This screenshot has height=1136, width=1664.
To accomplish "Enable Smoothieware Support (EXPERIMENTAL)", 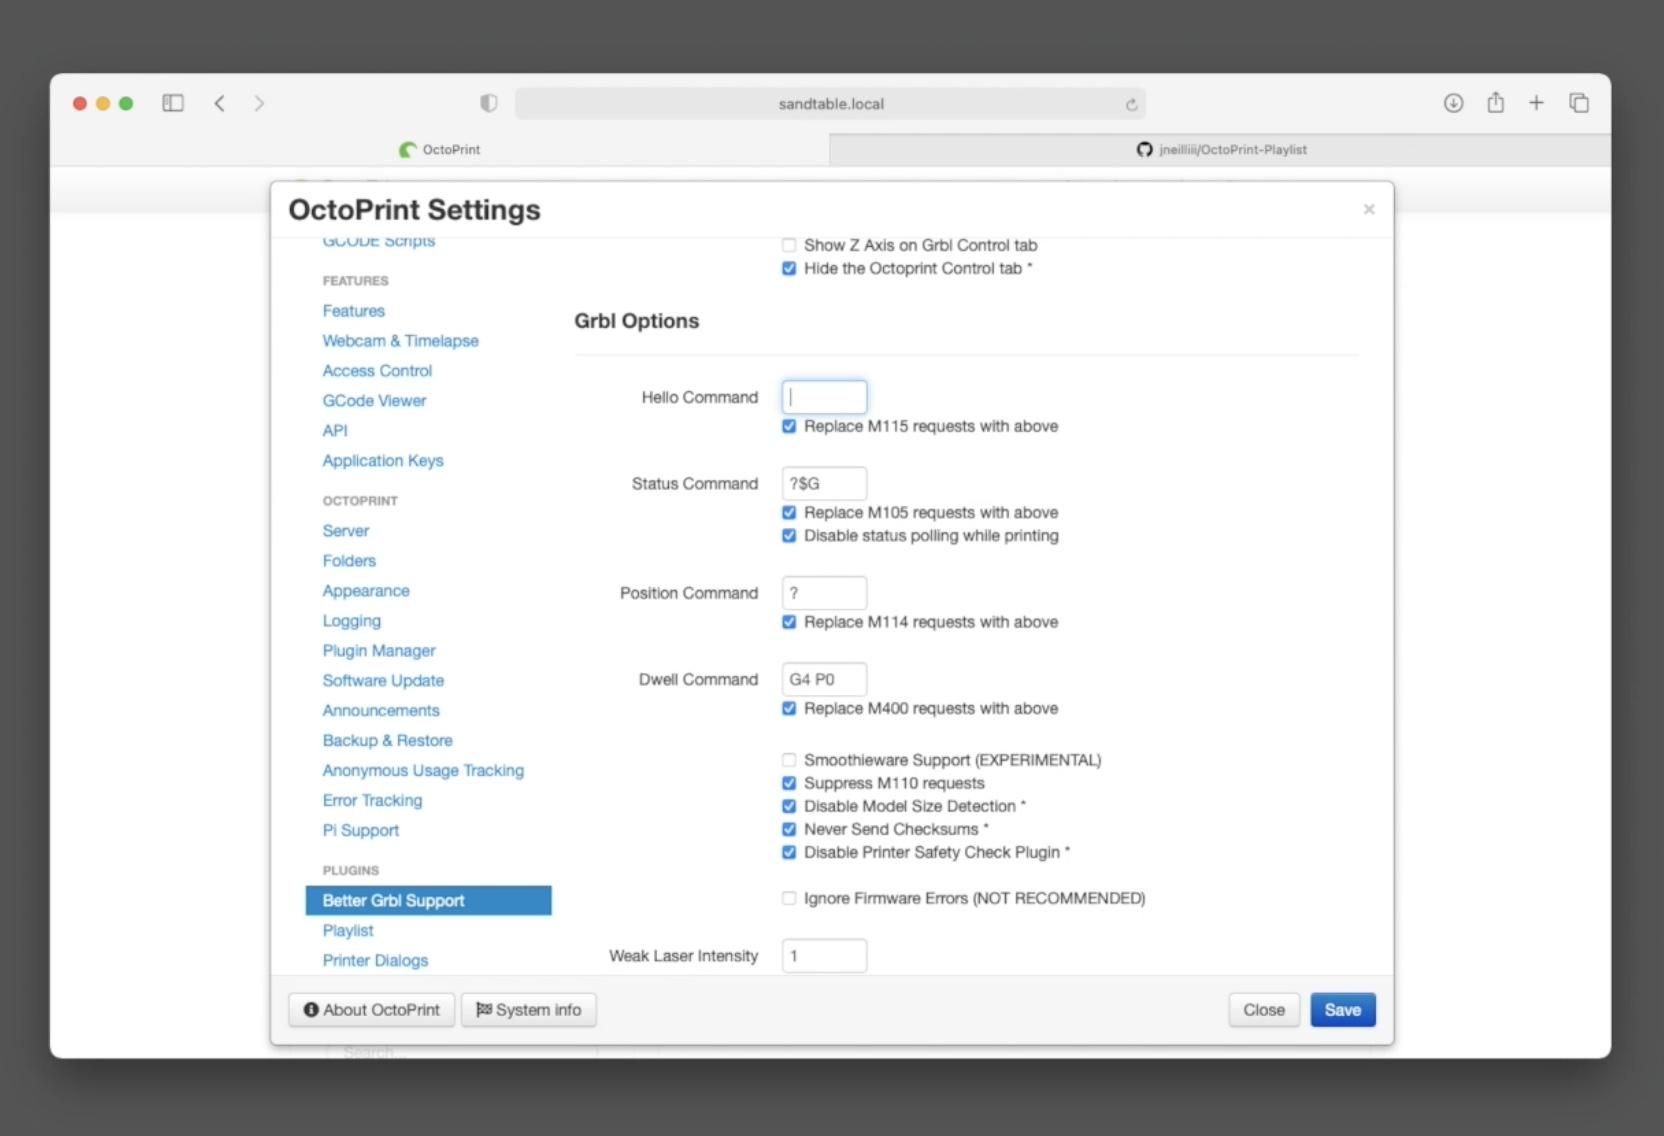I will pyautogui.click(x=789, y=760).
